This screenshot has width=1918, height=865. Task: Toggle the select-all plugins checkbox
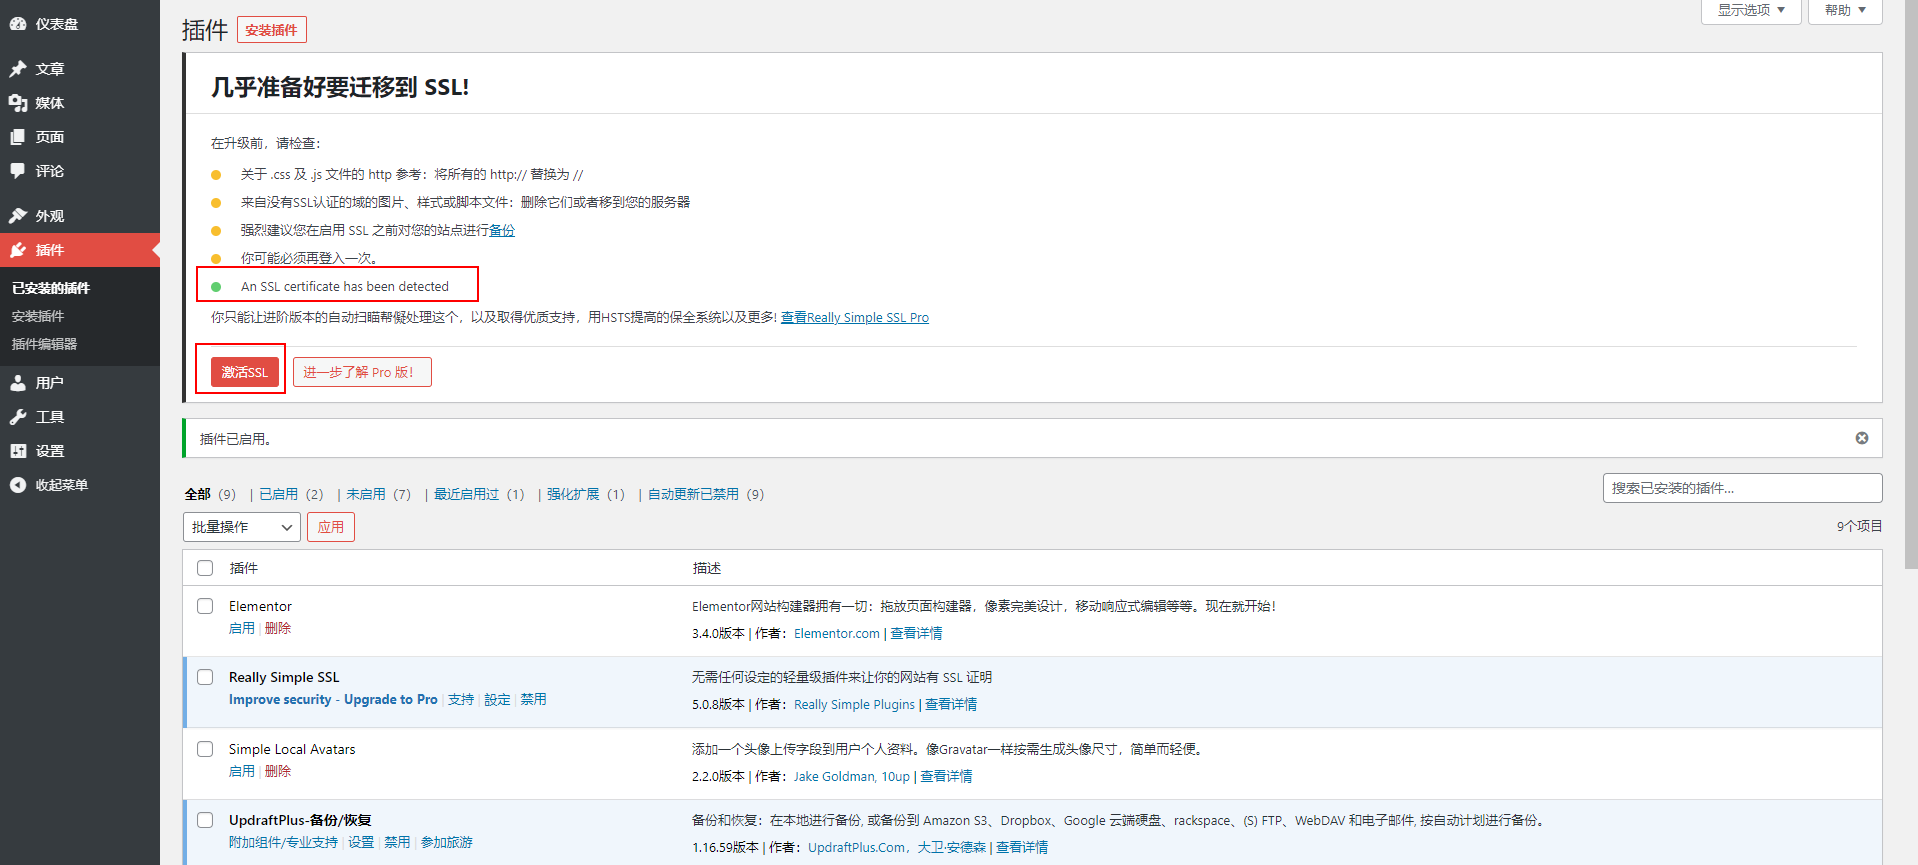point(205,568)
